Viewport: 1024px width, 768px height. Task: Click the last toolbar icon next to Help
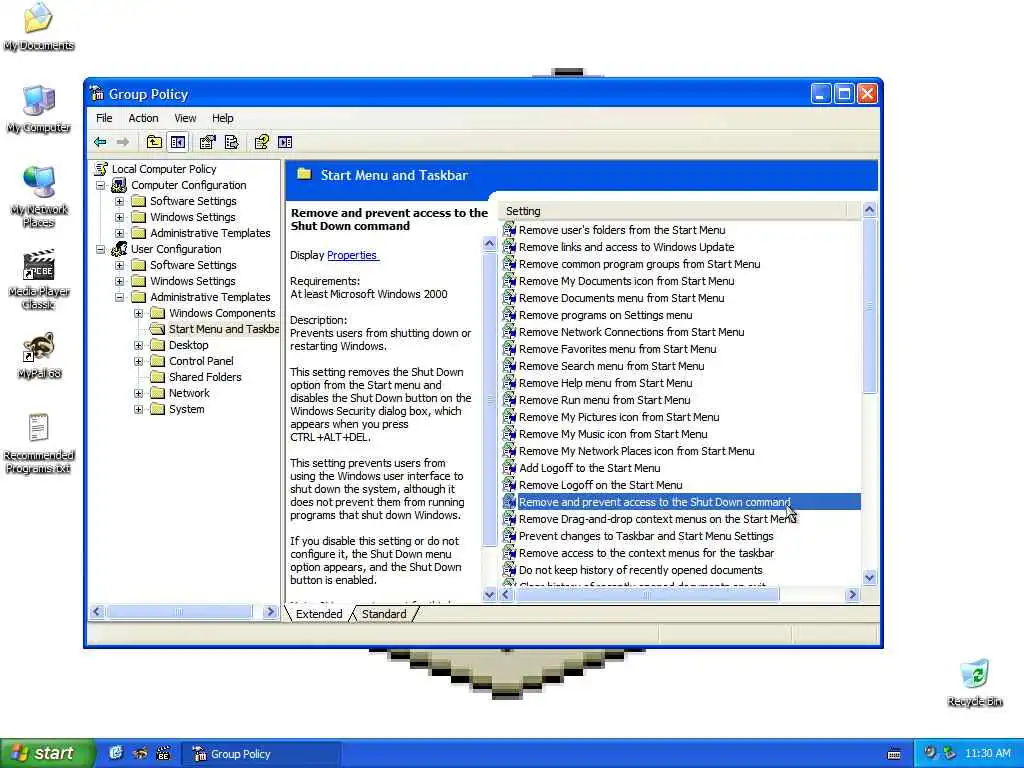coord(285,142)
